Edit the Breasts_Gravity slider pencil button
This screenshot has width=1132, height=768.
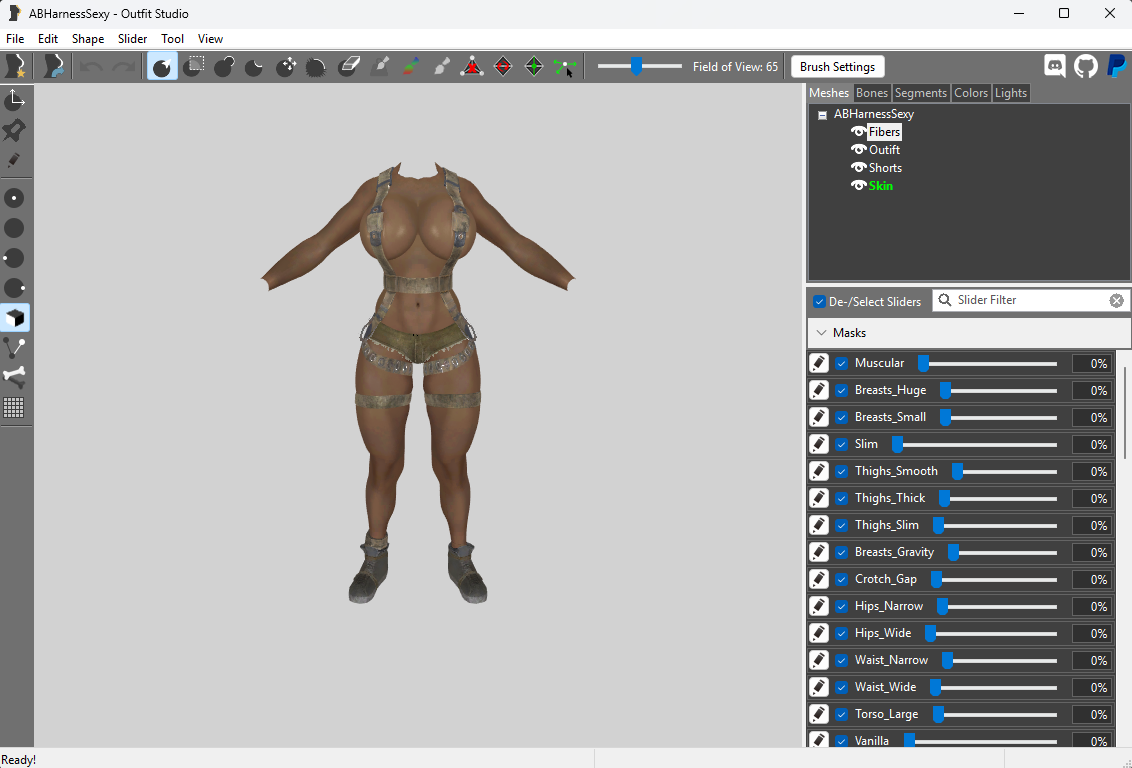pos(819,552)
